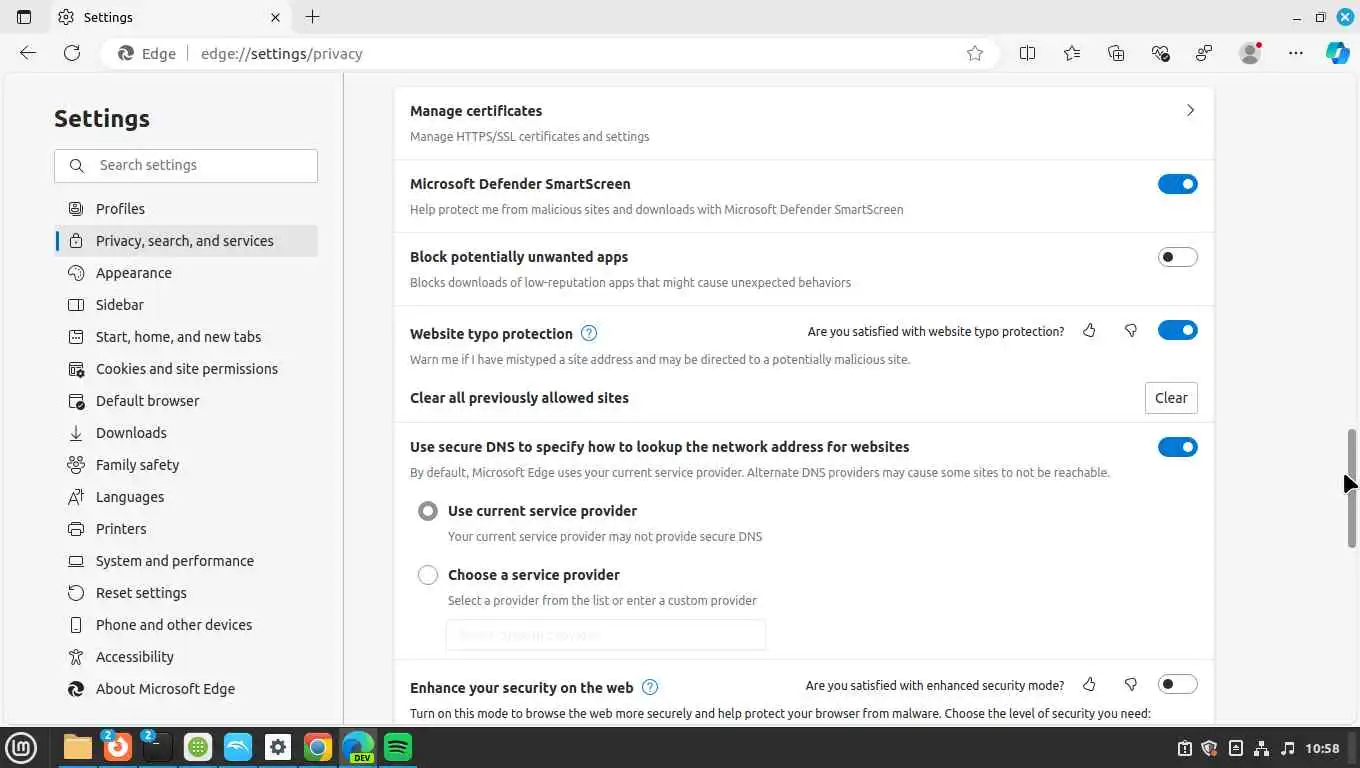Give thumbs down for enhanced security mode
Screen dimensions: 1360x768
[x=1131, y=684]
